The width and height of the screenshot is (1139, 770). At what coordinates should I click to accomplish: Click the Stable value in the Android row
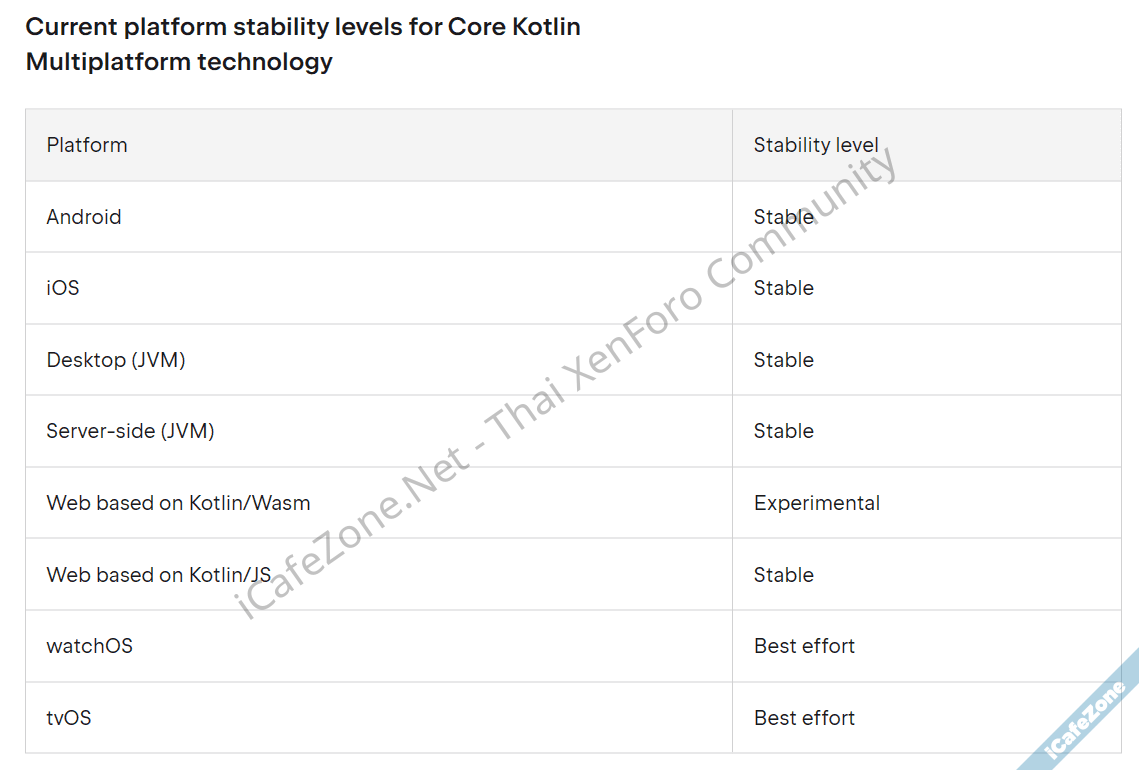pos(784,217)
